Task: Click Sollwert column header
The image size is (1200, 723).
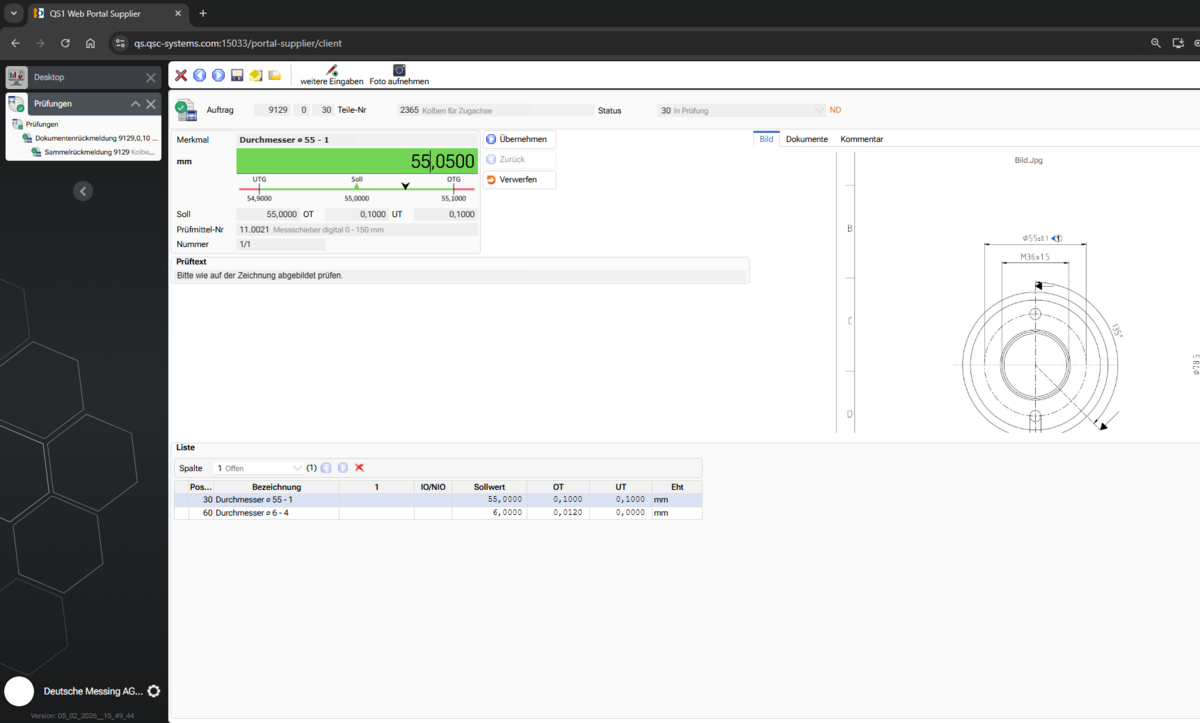Action: (490, 487)
